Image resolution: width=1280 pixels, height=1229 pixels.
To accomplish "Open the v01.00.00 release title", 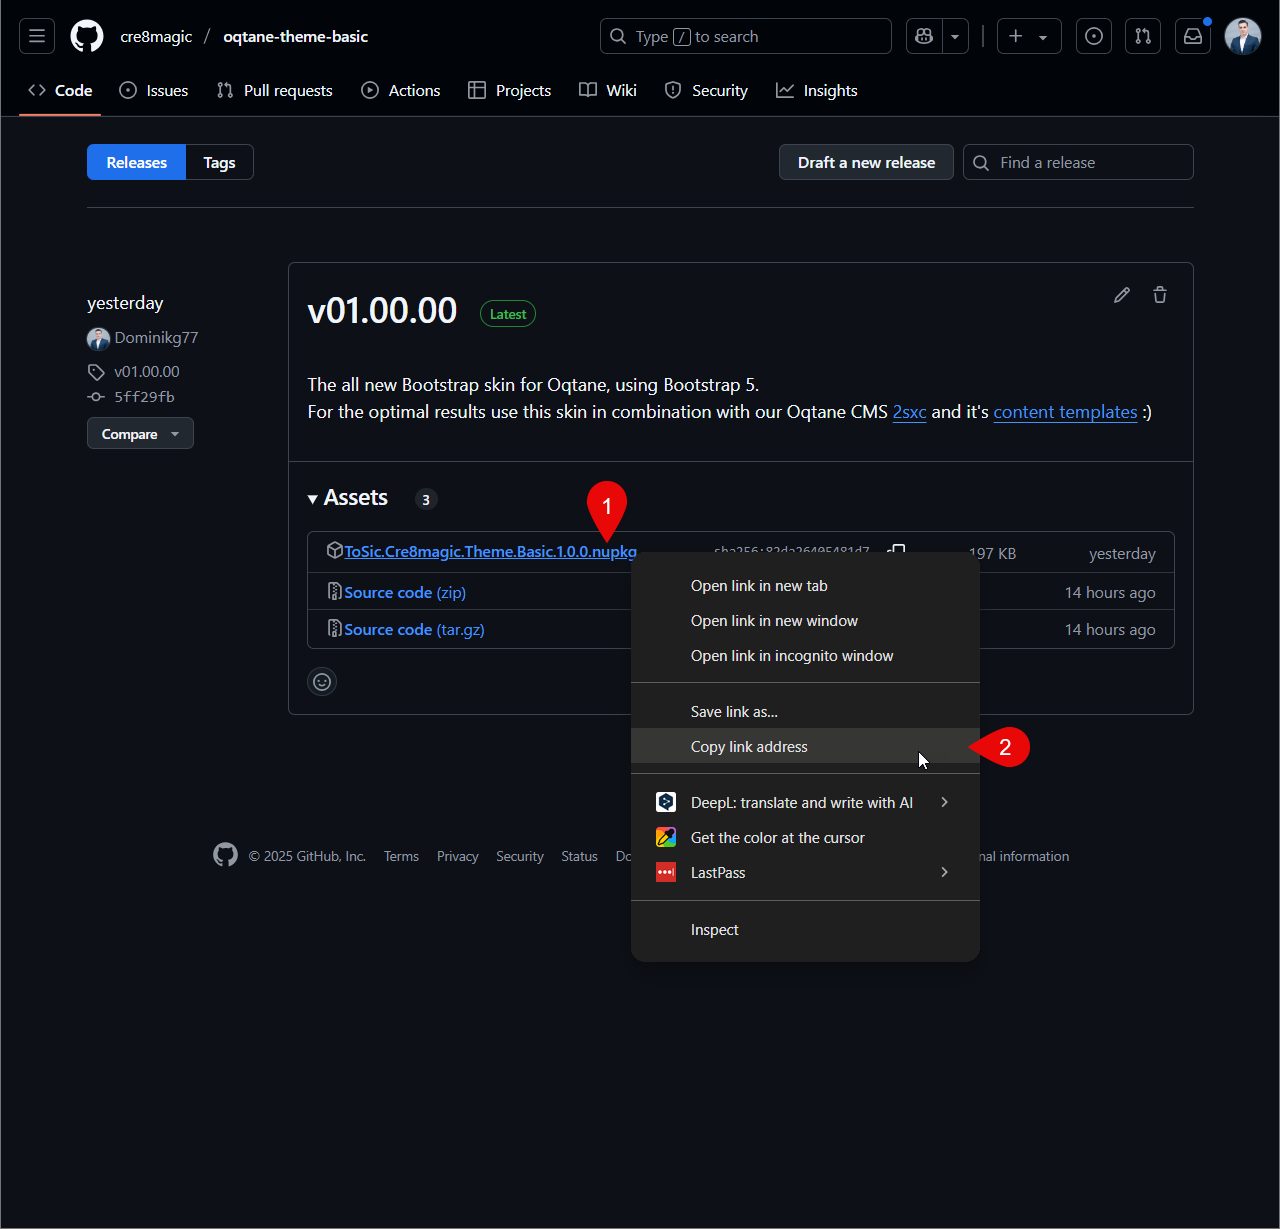I will click(382, 311).
